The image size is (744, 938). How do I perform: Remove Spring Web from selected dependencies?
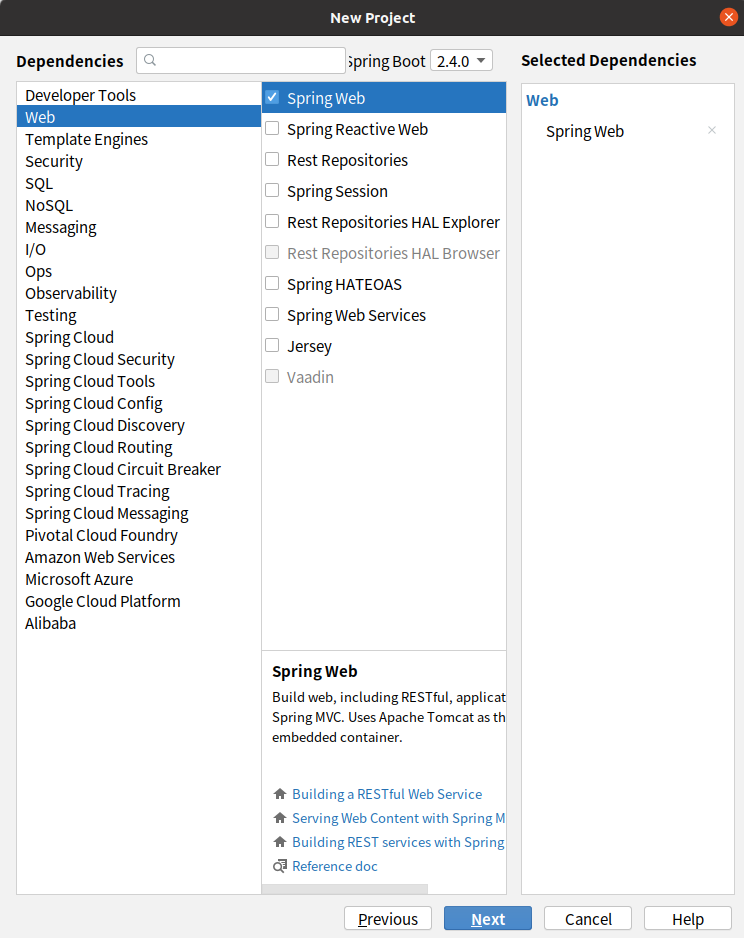click(x=712, y=130)
